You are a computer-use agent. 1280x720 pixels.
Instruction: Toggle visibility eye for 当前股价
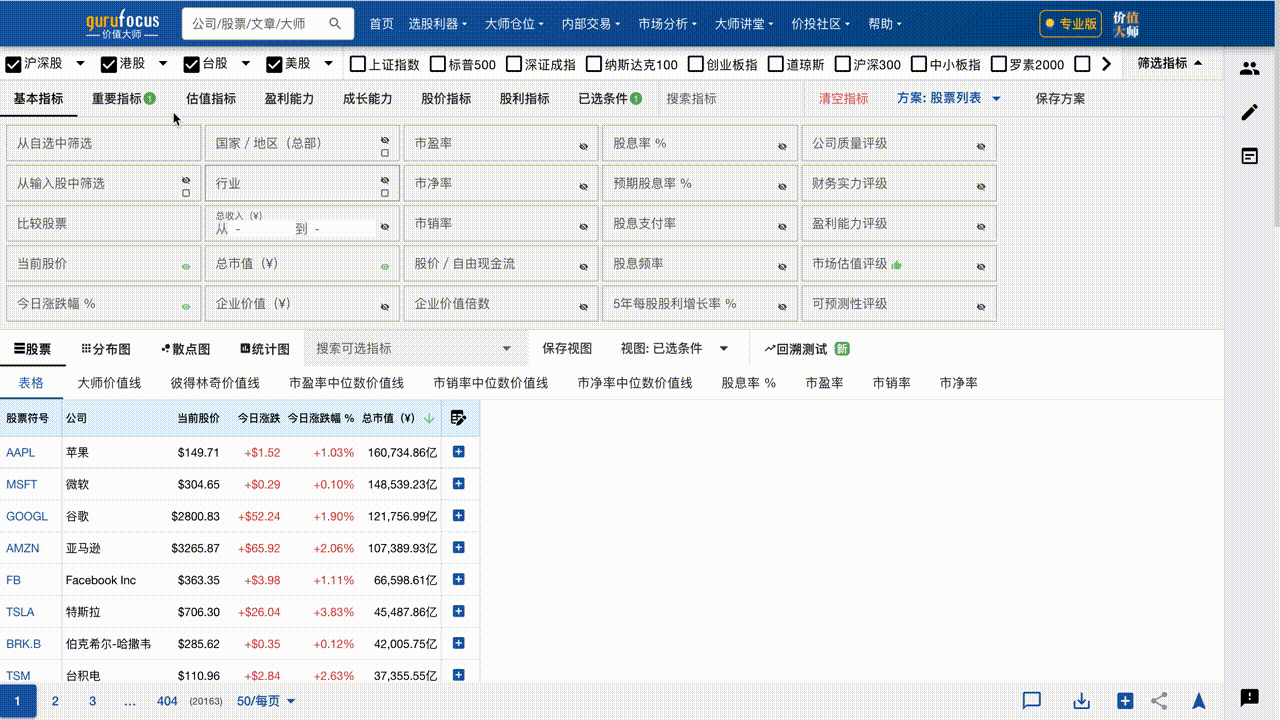[186, 267]
